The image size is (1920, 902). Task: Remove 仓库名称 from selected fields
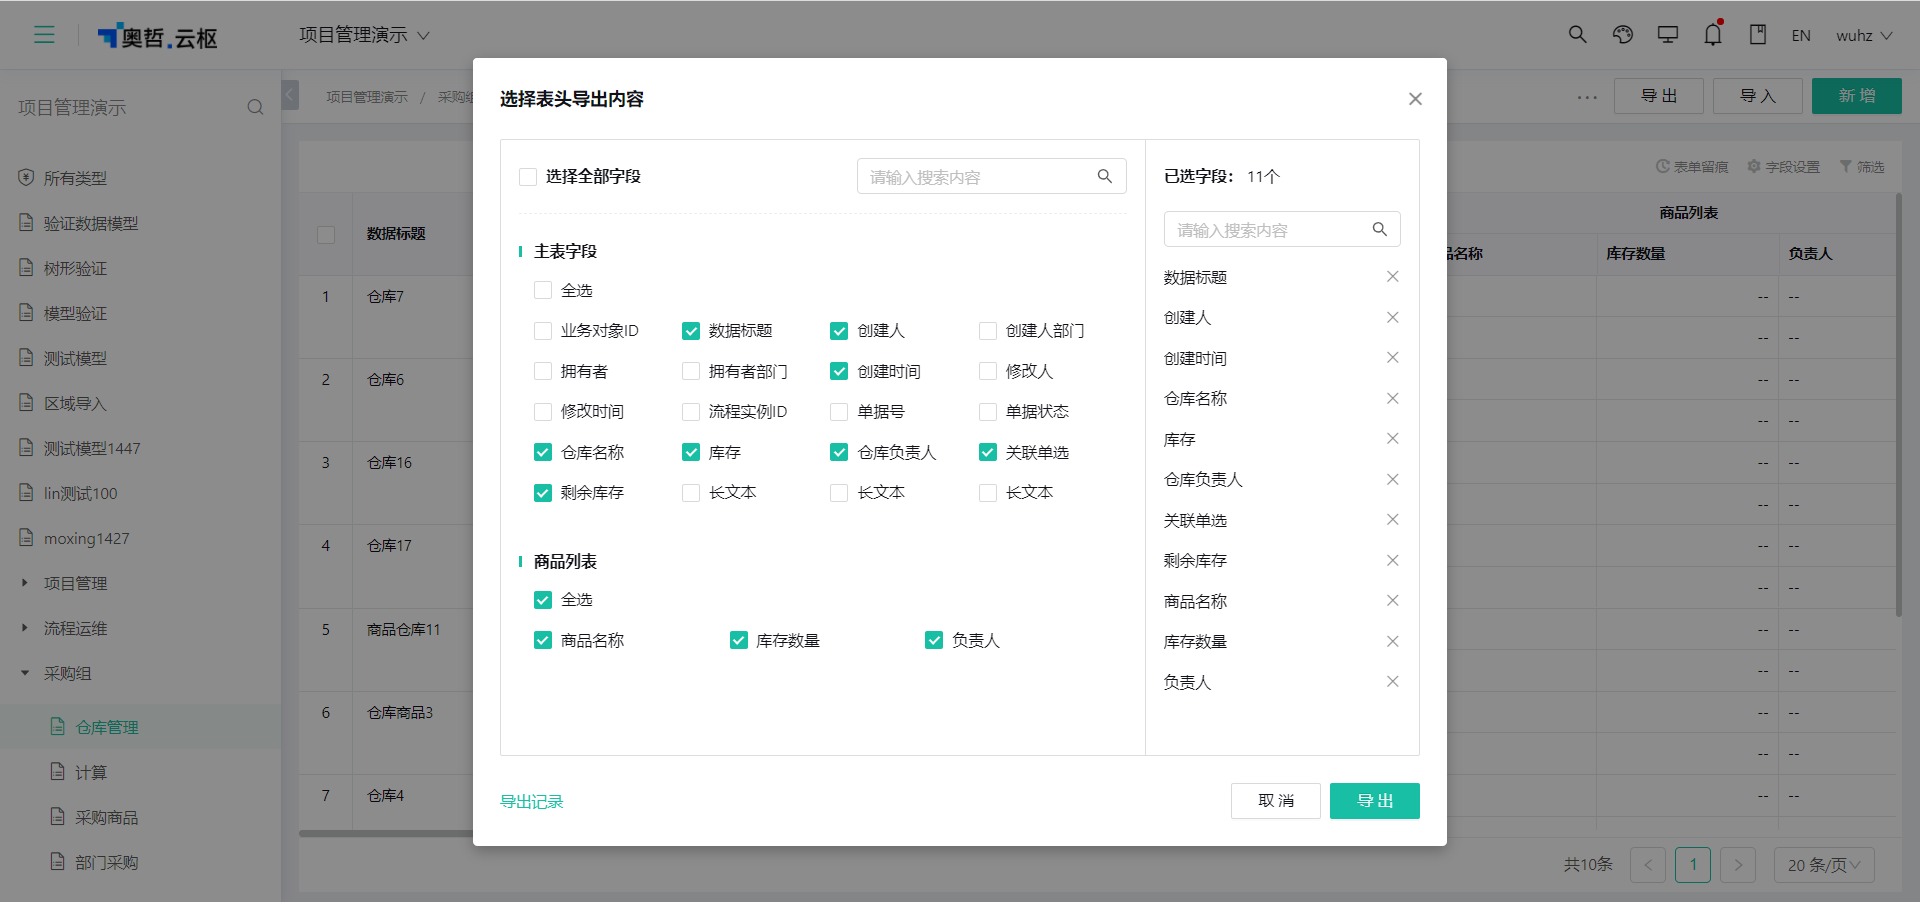(x=1392, y=398)
